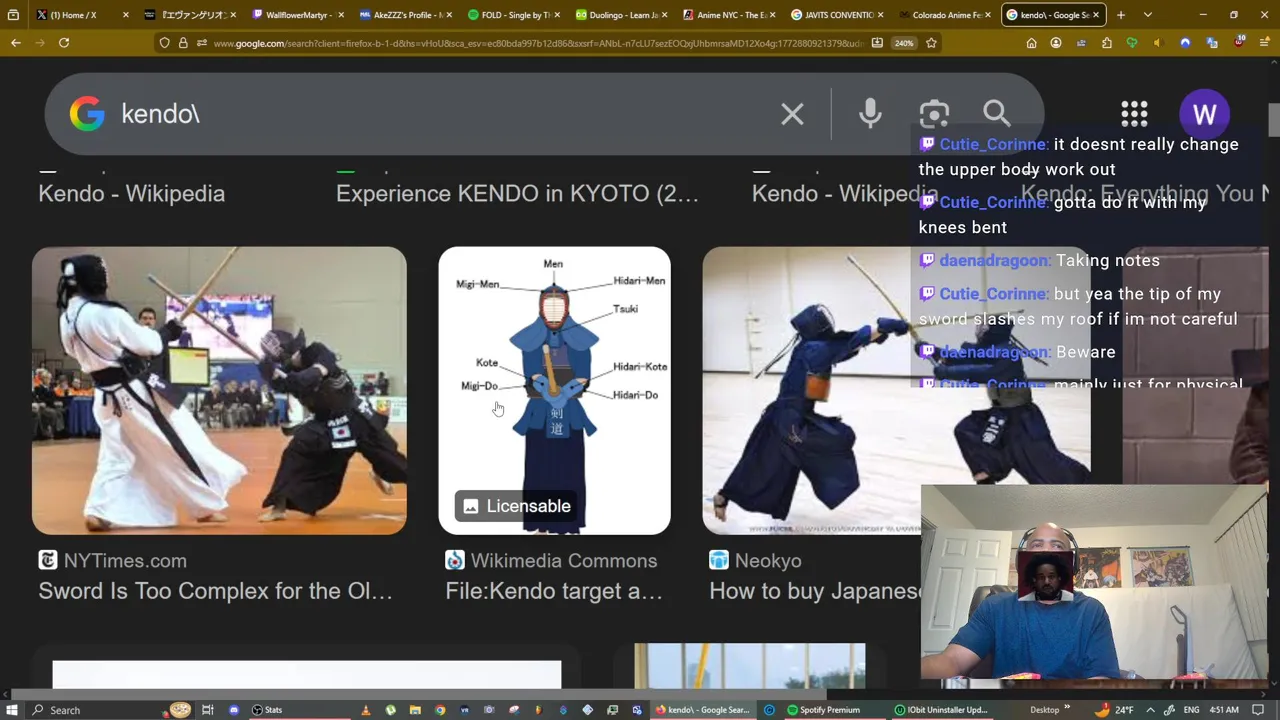
Task: Open 'Experience KENDO in KYOTO' result title
Action: tap(517, 194)
